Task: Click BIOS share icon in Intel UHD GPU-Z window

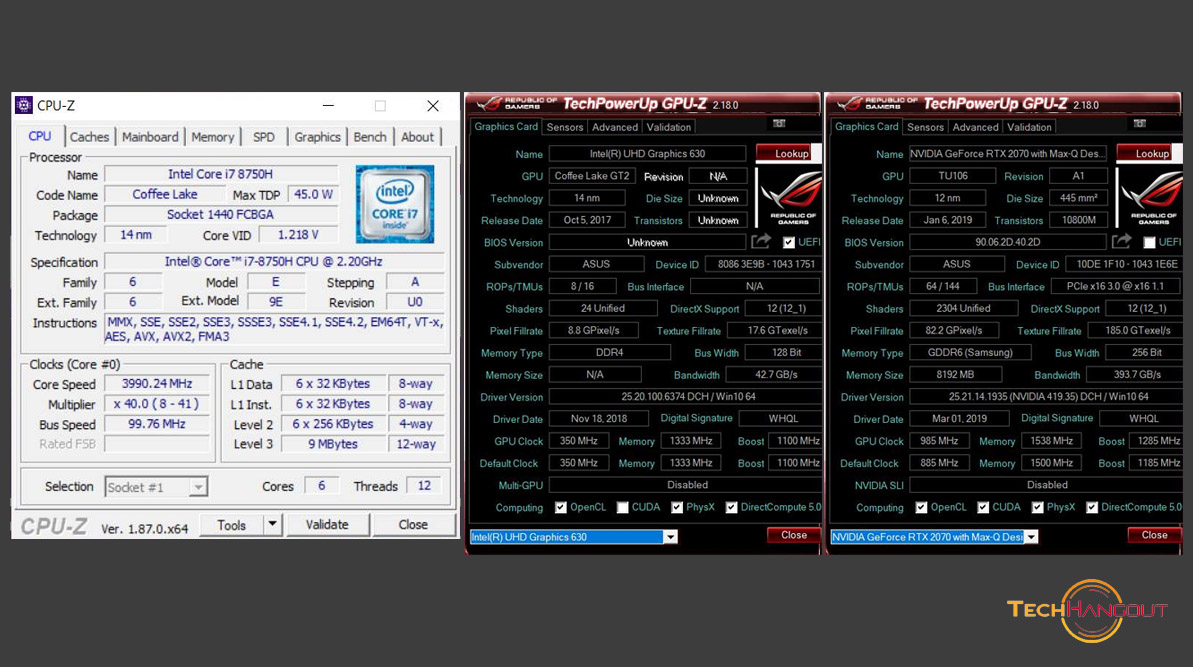Action: coord(761,241)
